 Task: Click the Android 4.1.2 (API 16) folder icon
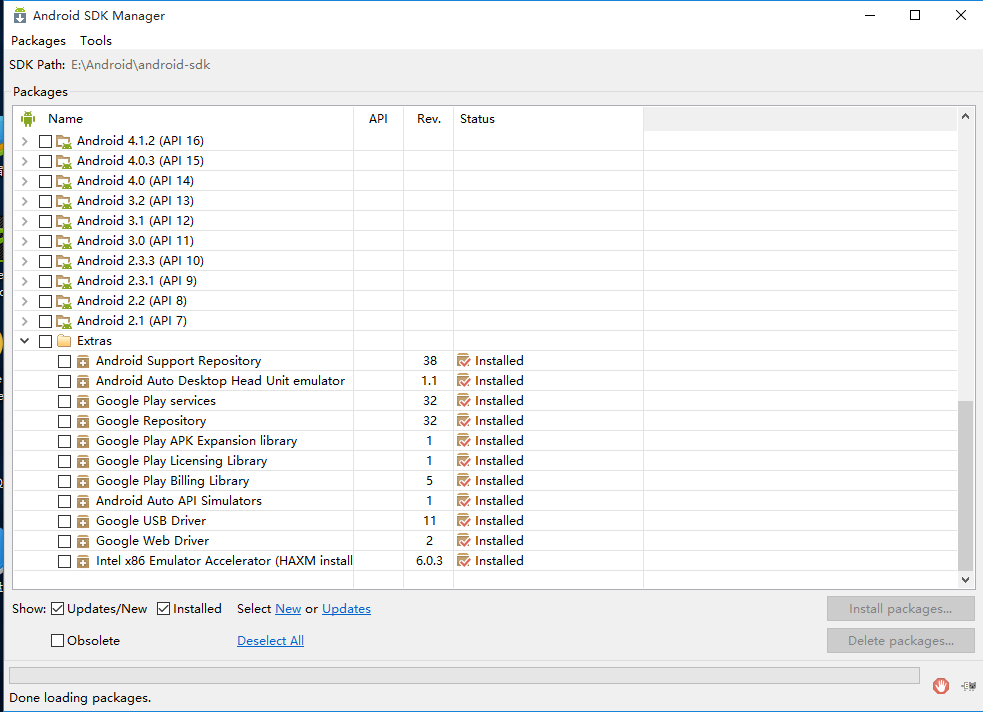point(63,142)
